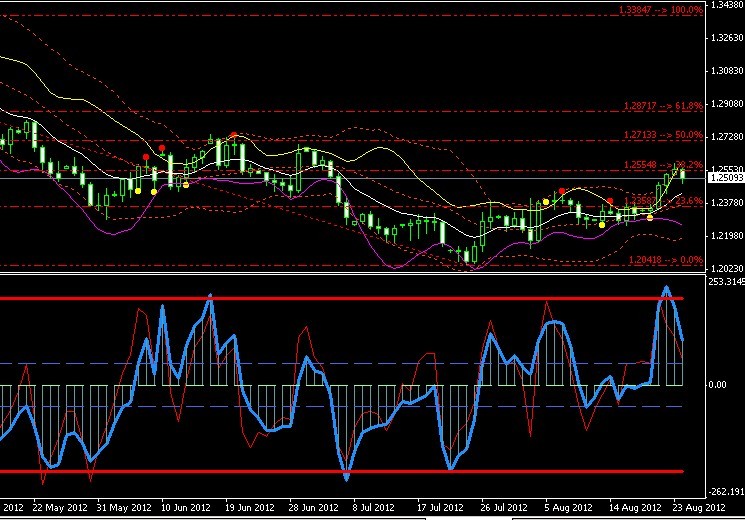The image size is (745, 520).
Task: Select the current price tag 1.25093
Action: point(726,178)
